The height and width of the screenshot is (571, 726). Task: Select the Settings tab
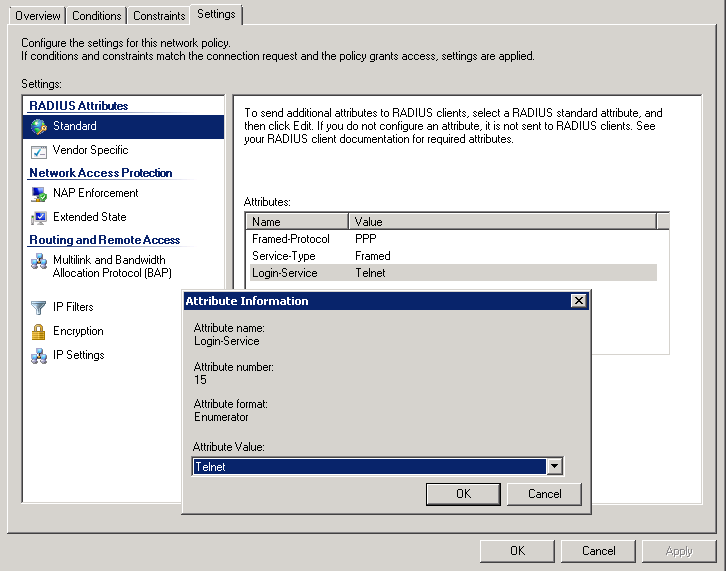click(x=216, y=14)
